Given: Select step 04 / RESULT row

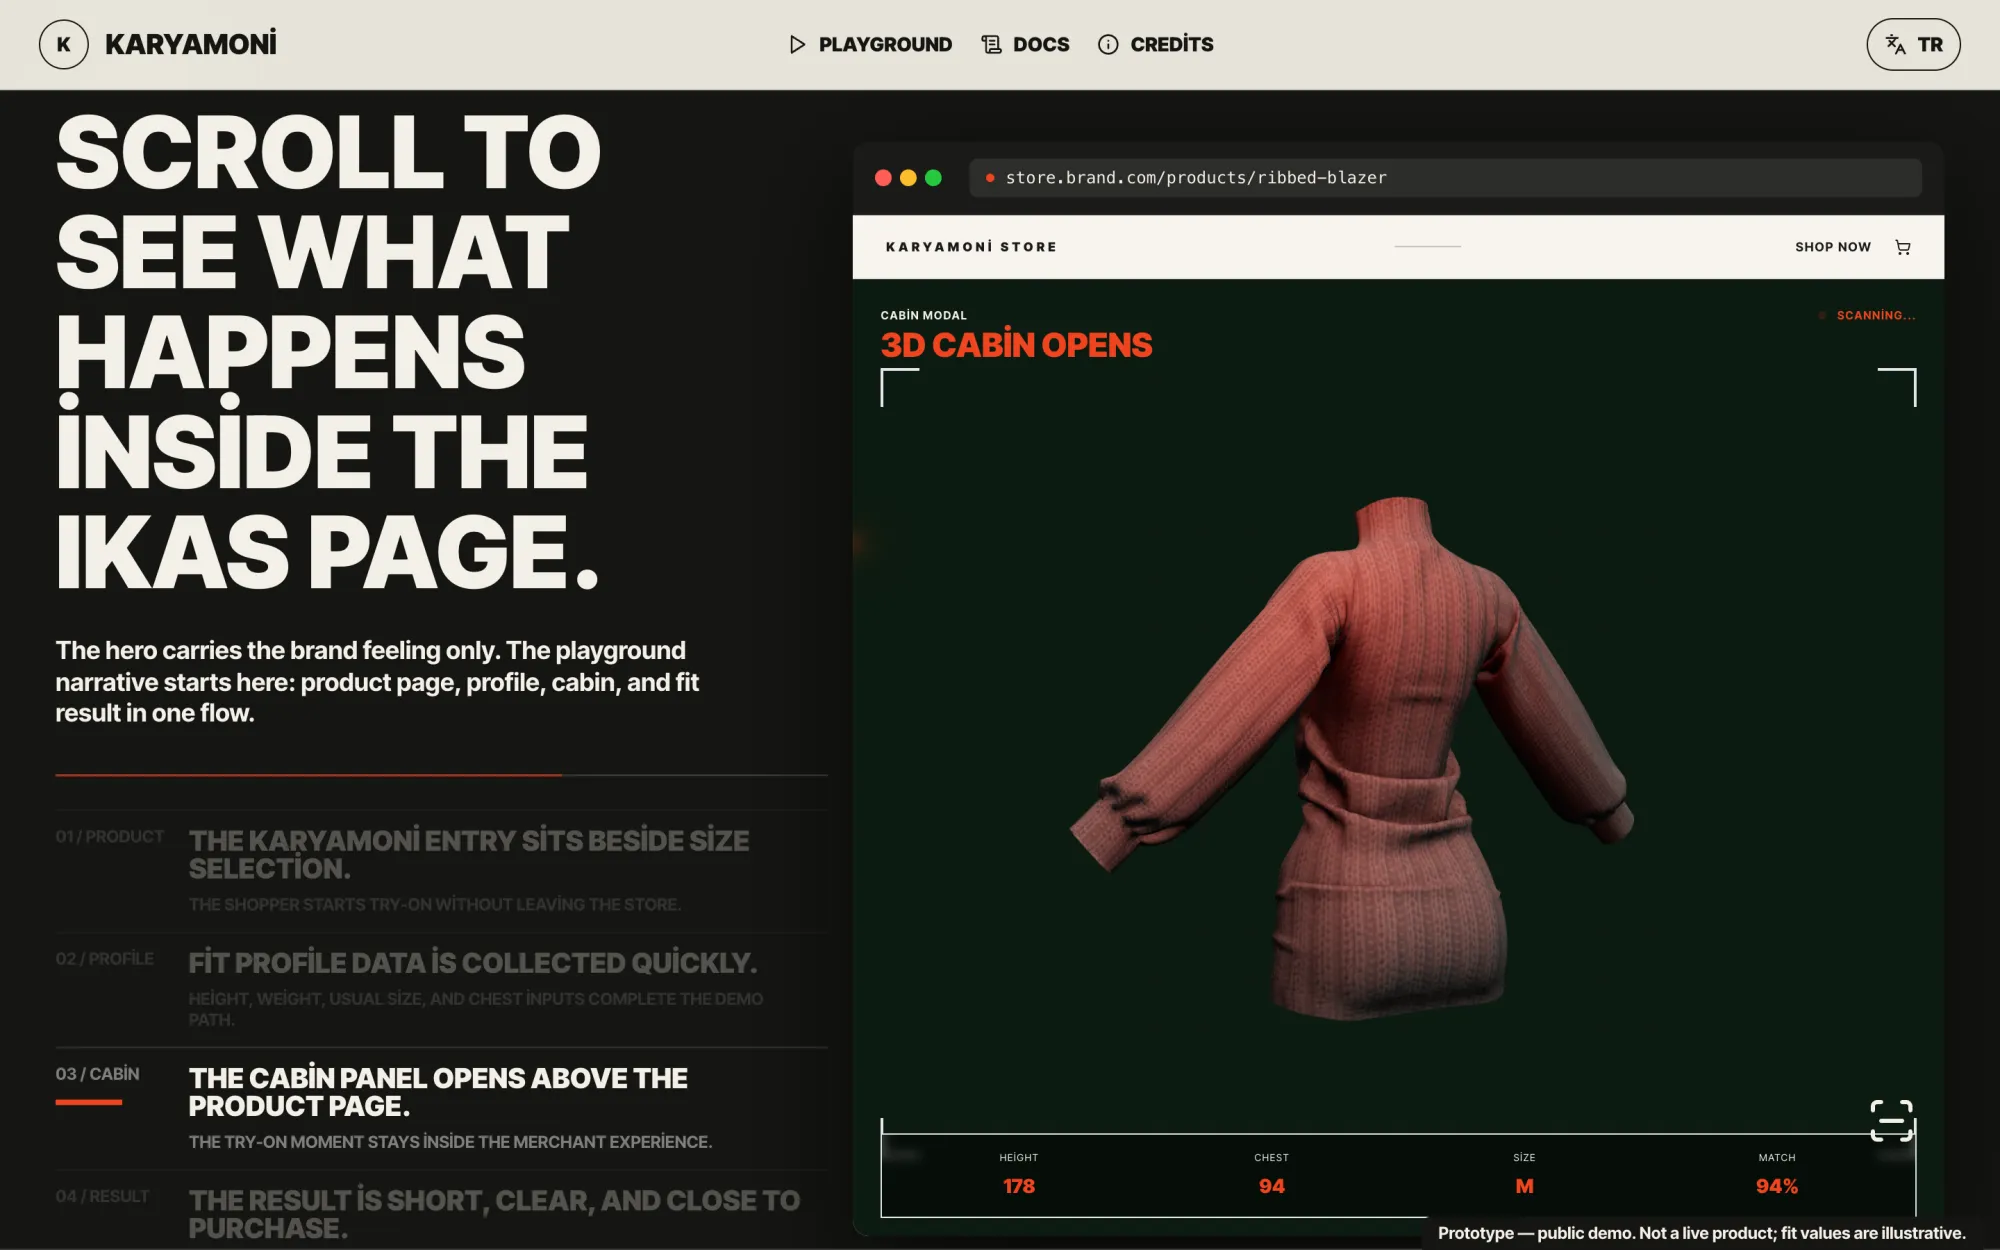Looking at the screenshot, I should [441, 1210].
